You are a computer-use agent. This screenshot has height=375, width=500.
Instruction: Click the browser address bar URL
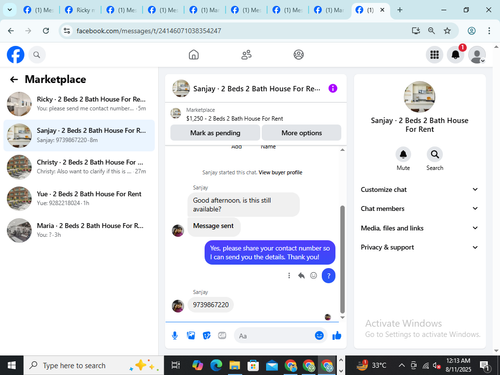click(x=149, y=31)
